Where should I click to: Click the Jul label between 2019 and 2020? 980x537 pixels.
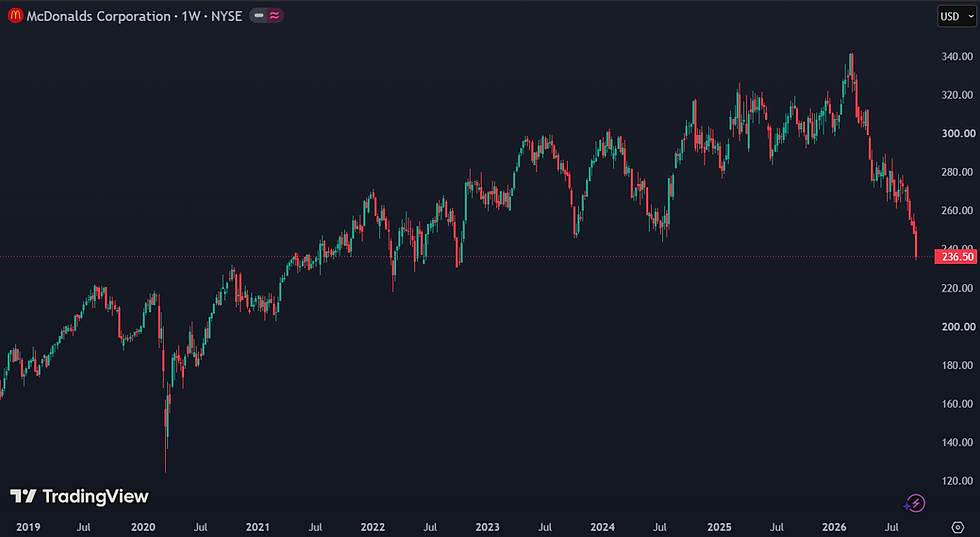[x=84, y=528]
